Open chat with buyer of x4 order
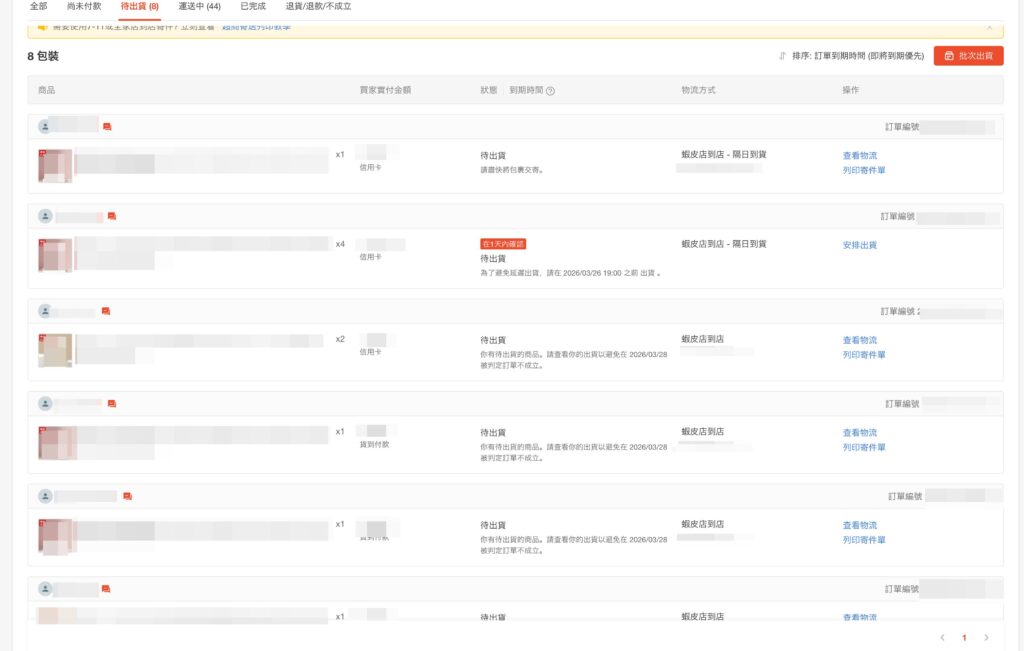Viewport: 1024px width, 651px height. 112,216
